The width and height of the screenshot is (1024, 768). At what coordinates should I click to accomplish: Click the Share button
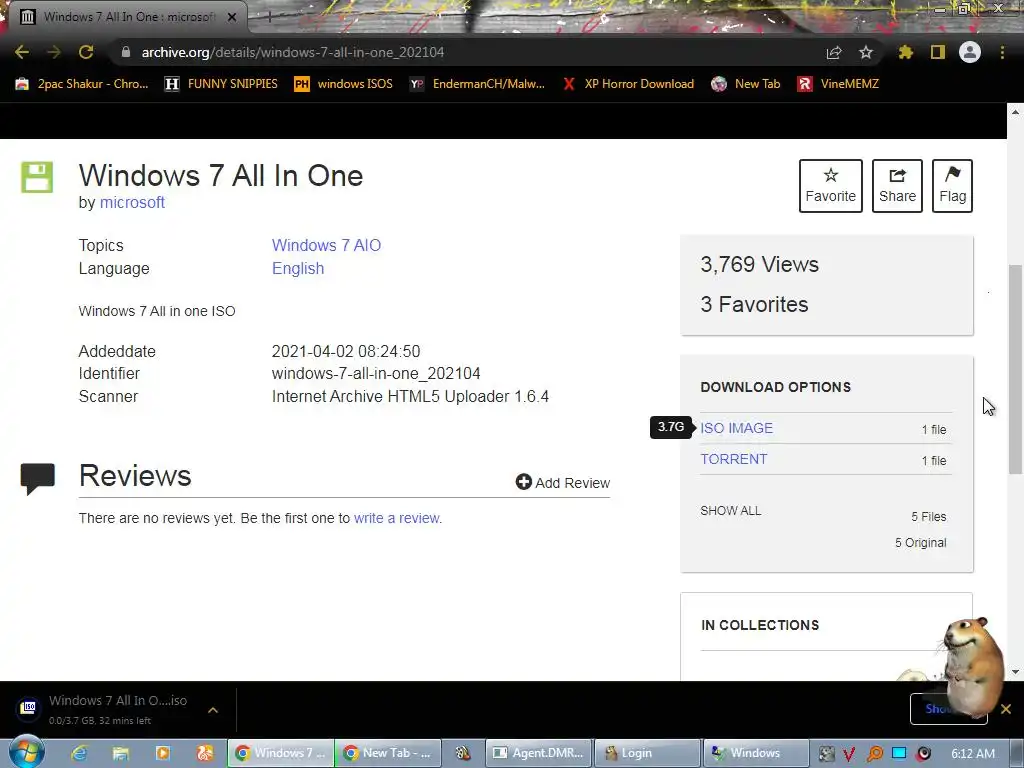(897, 186)
